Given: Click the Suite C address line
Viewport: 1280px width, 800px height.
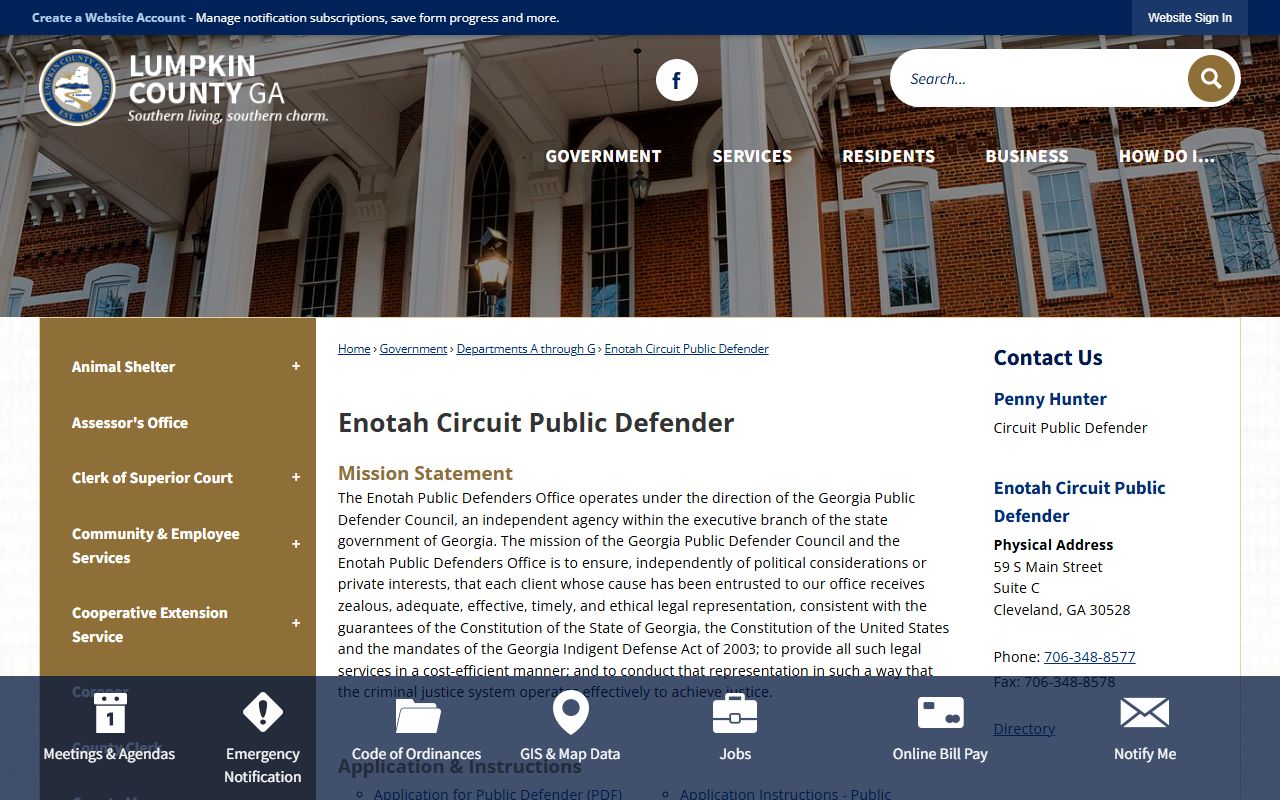Looking at the screenshot, I should [x=1017, y=588].
